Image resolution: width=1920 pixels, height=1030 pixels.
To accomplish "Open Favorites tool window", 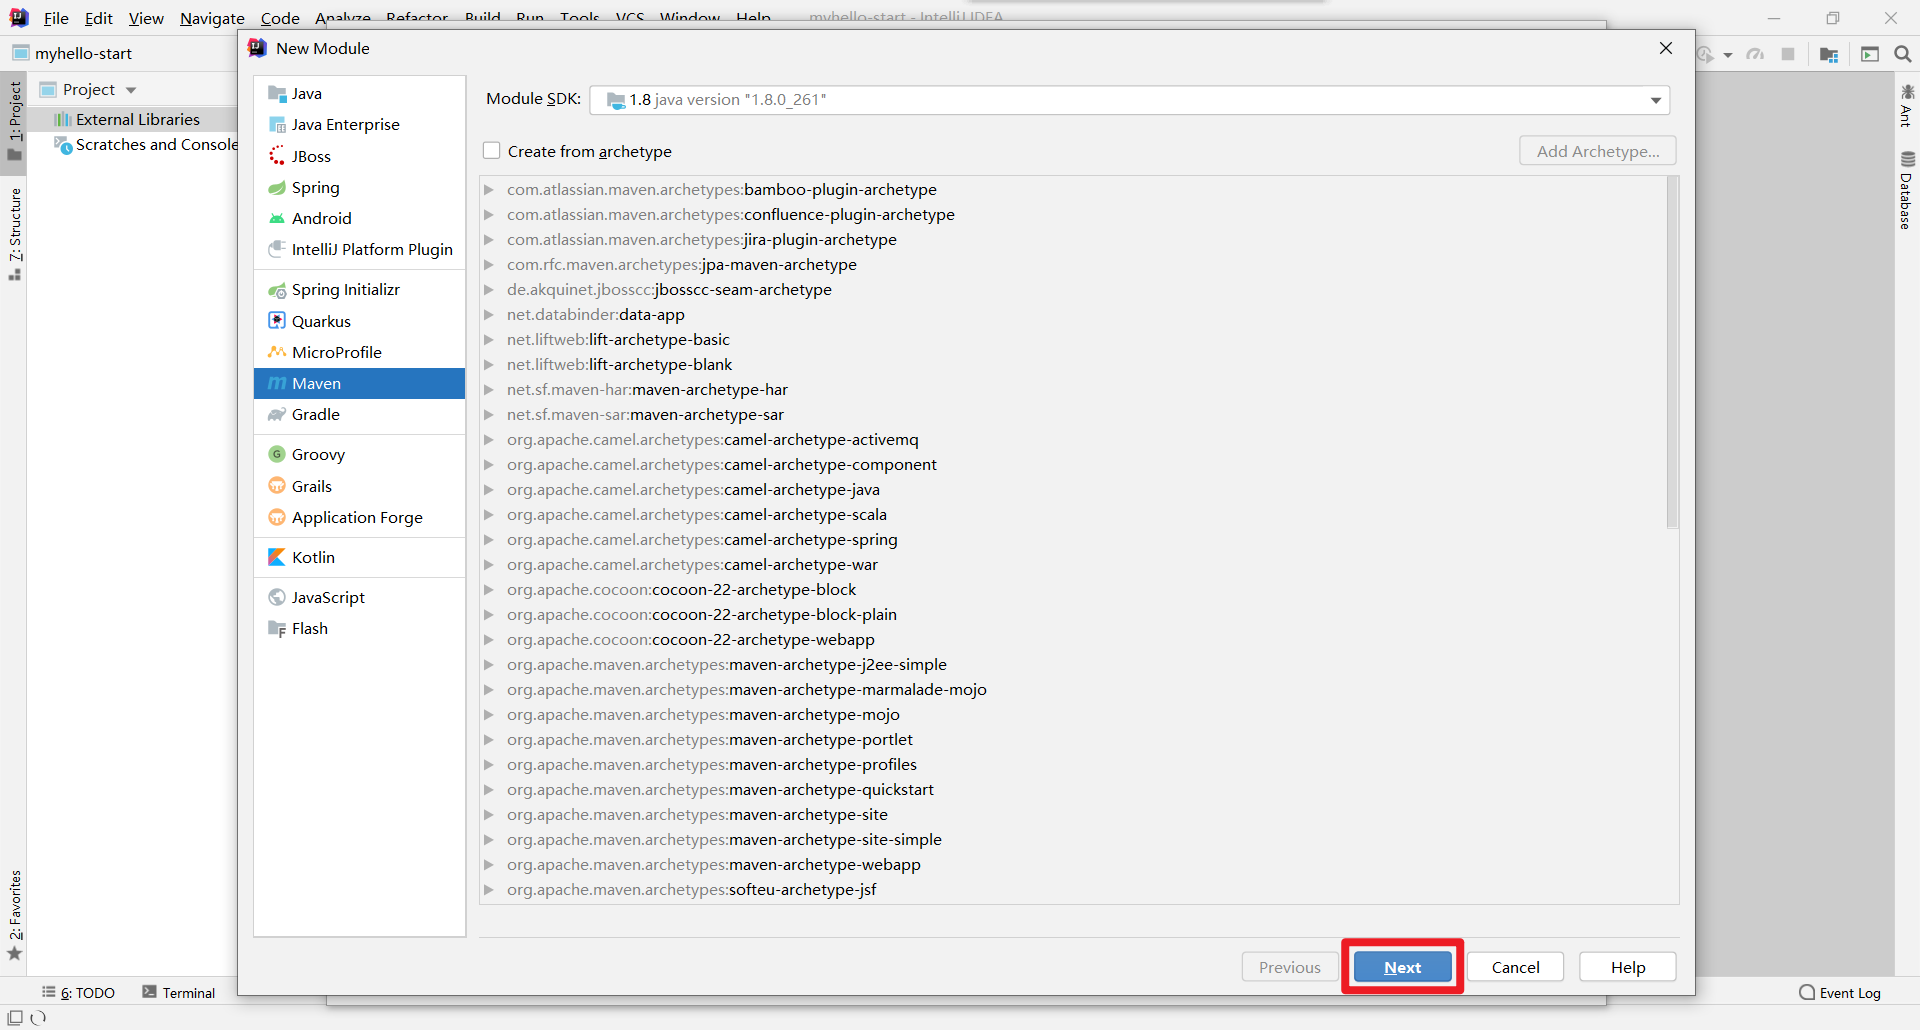I will (x=15, y=915).
